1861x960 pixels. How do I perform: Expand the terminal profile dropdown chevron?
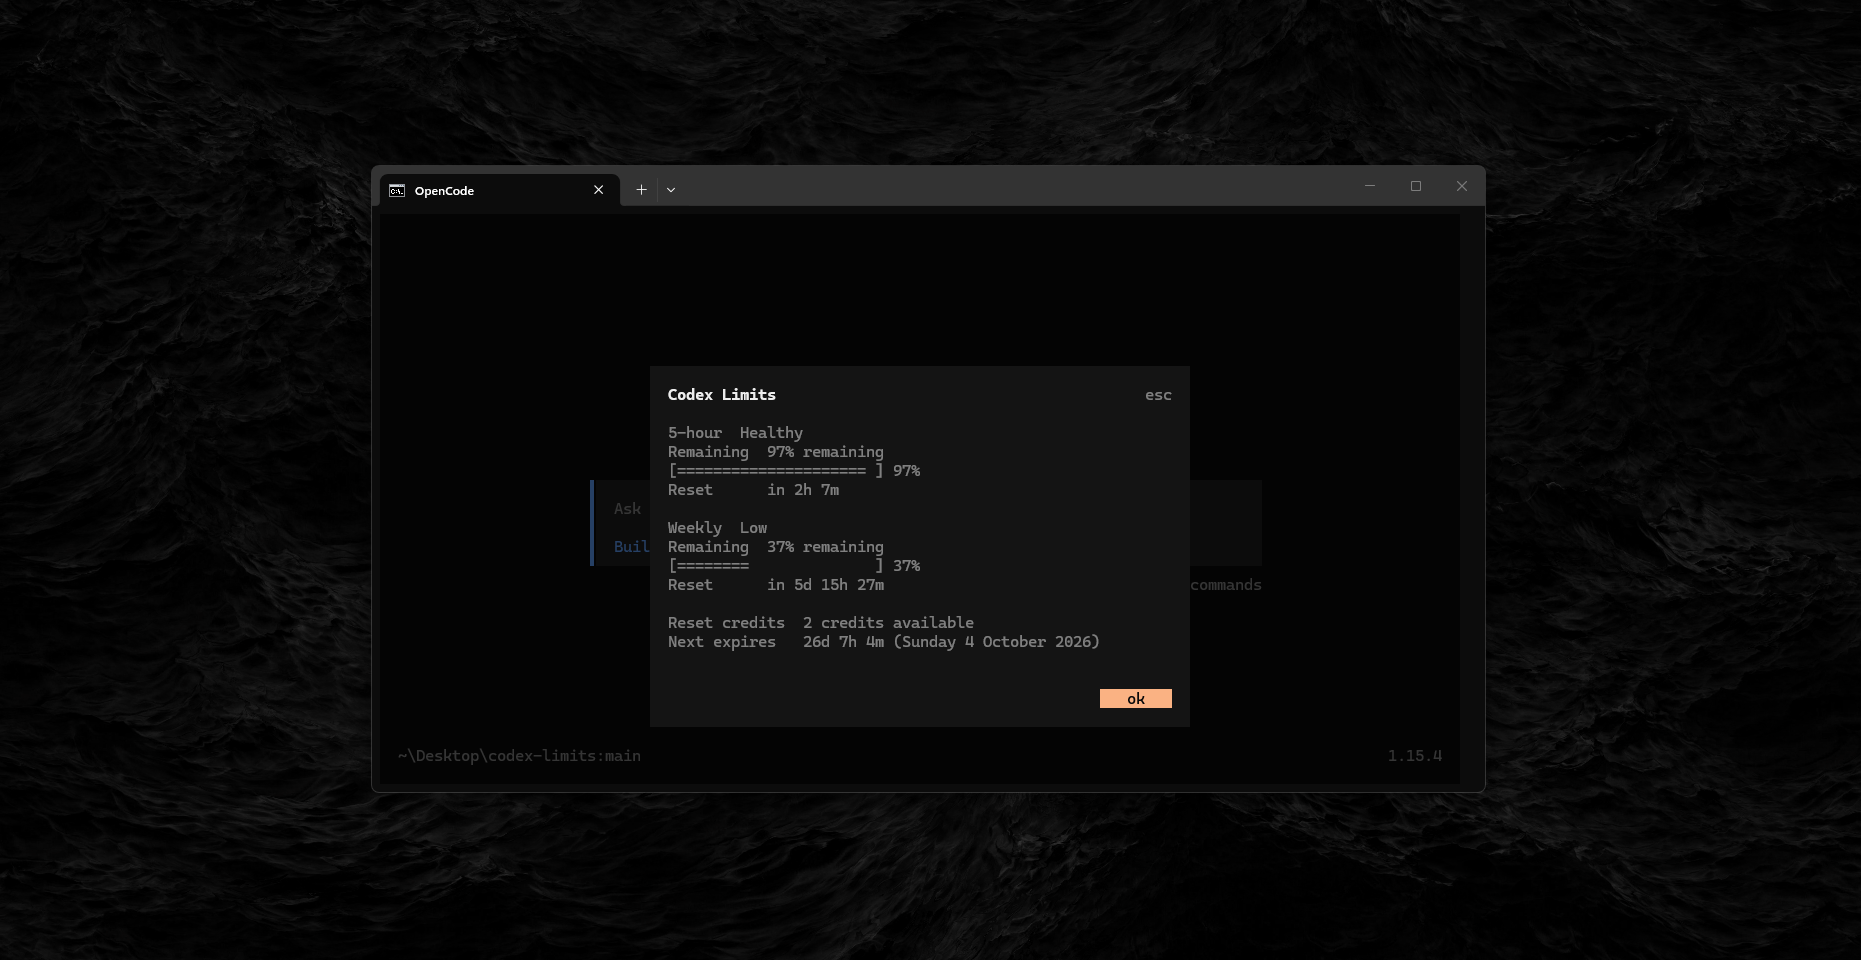[671, 189]
